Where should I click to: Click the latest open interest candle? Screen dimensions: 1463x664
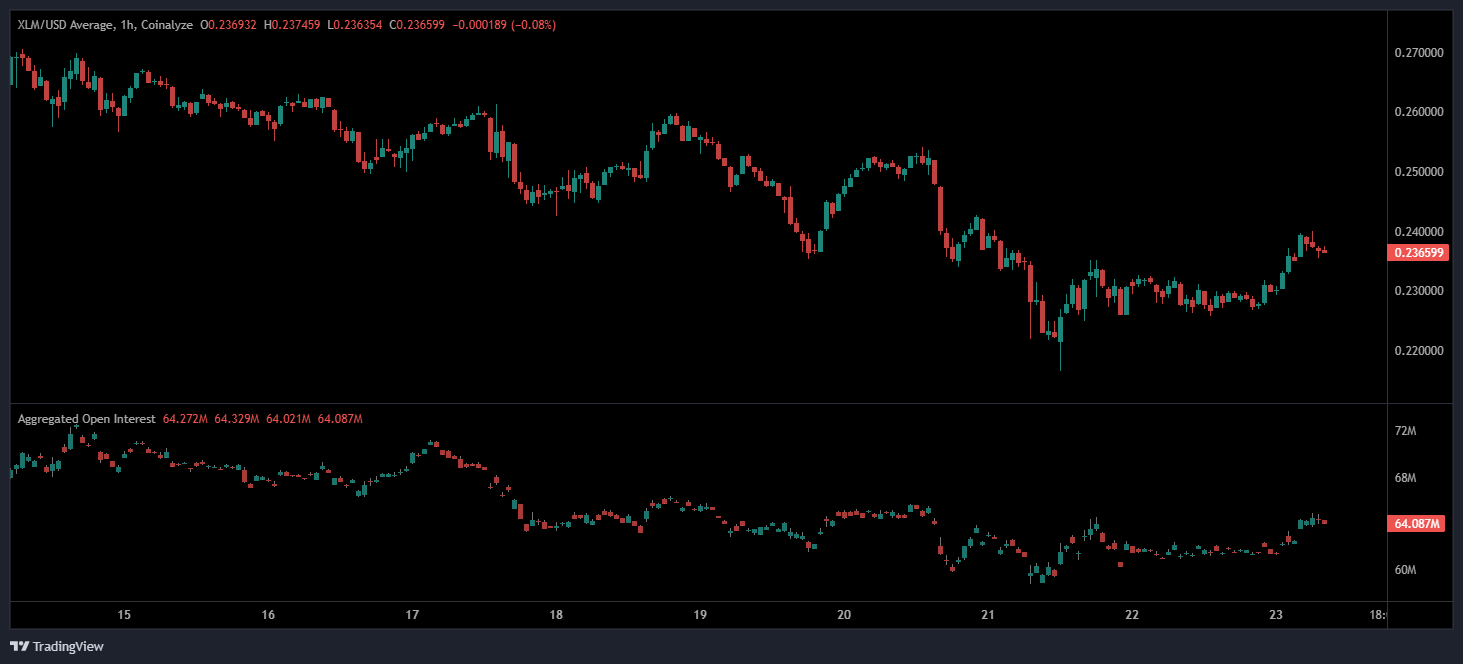tap(1325, 522)
